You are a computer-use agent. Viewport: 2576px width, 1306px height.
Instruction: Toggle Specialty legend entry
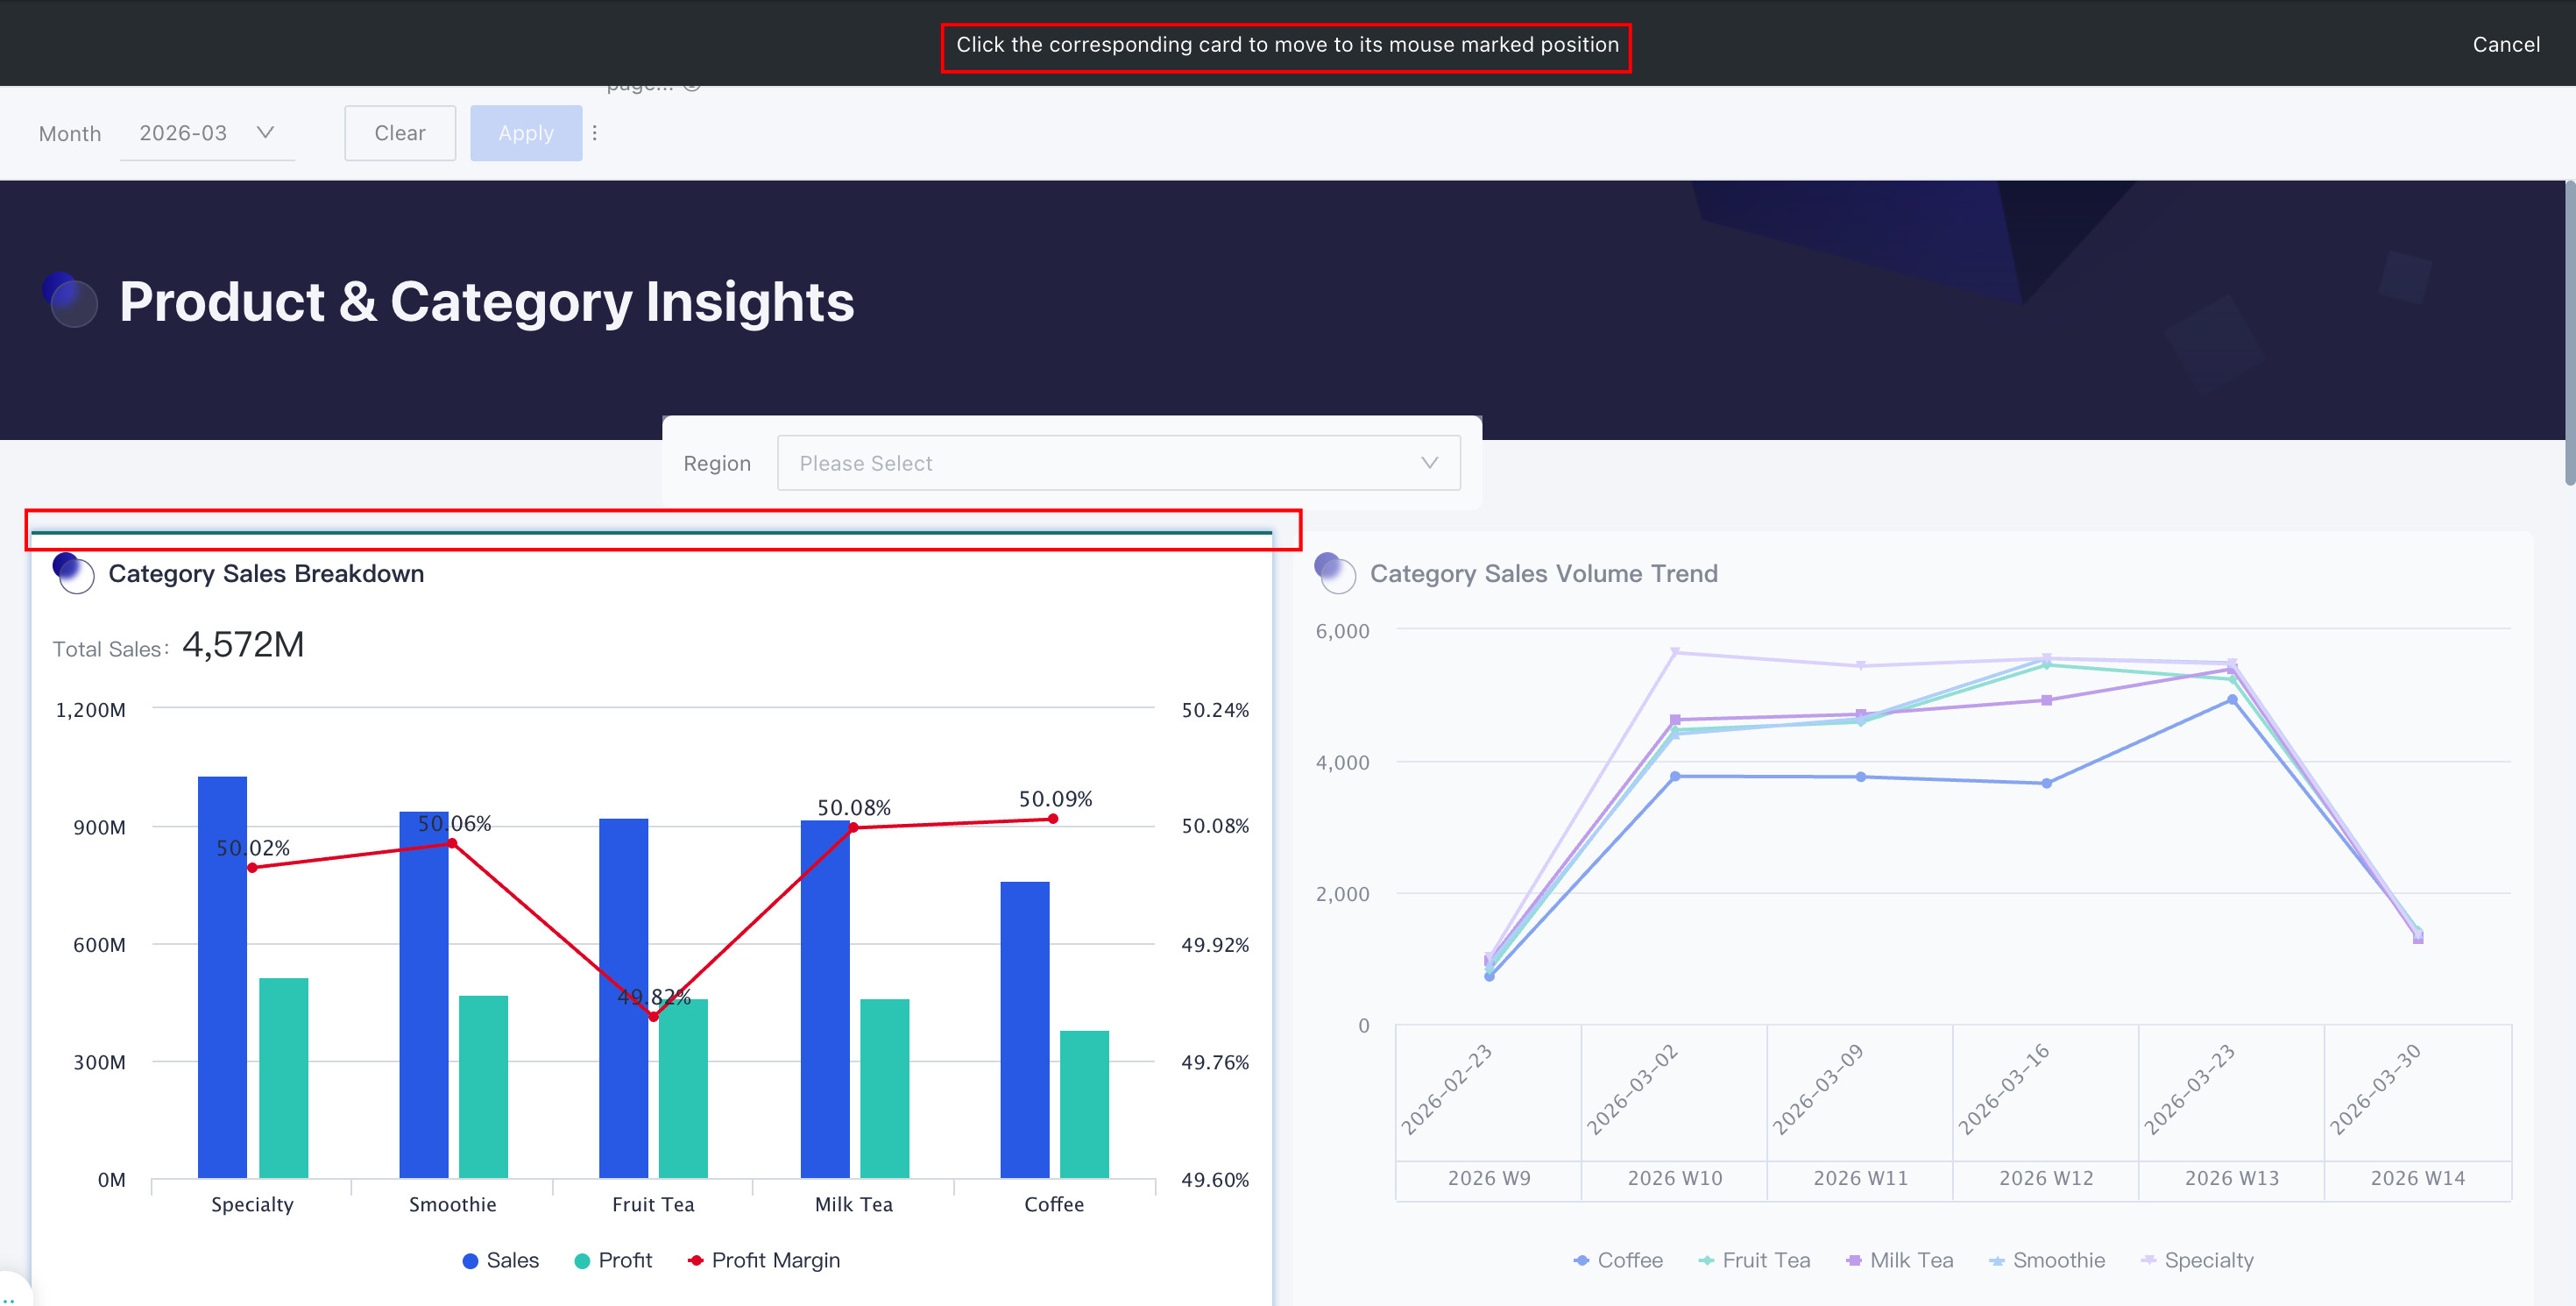pos(2197,1260)
